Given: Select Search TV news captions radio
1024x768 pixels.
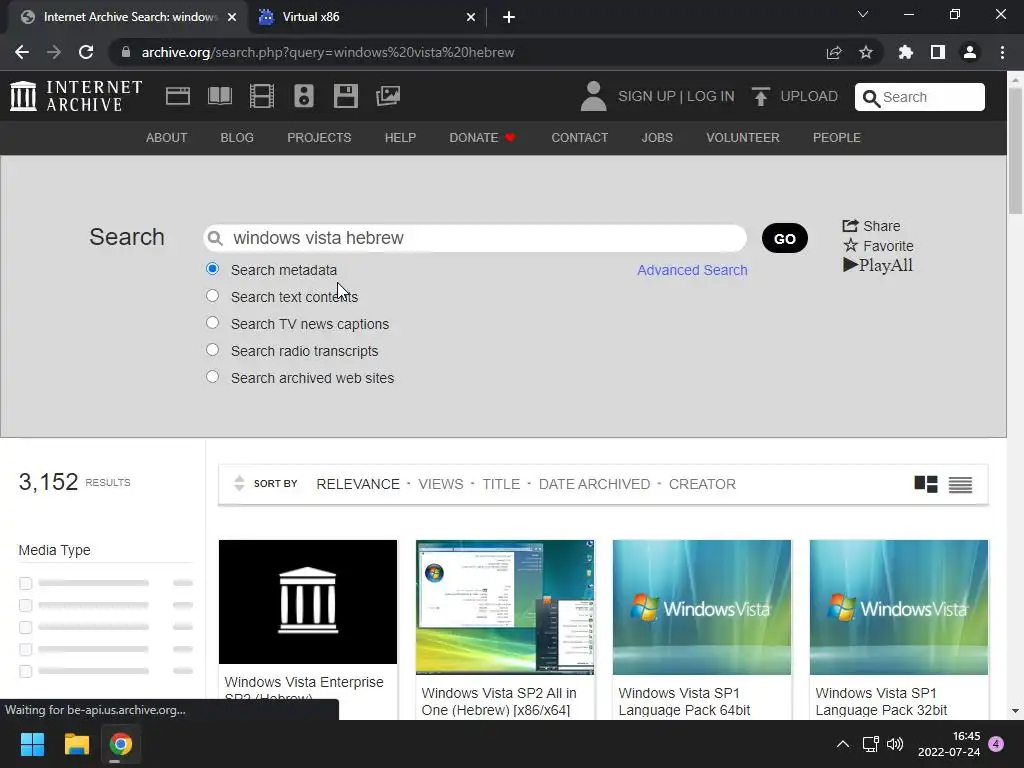Looking at the screenshot, I should point(212,323).
